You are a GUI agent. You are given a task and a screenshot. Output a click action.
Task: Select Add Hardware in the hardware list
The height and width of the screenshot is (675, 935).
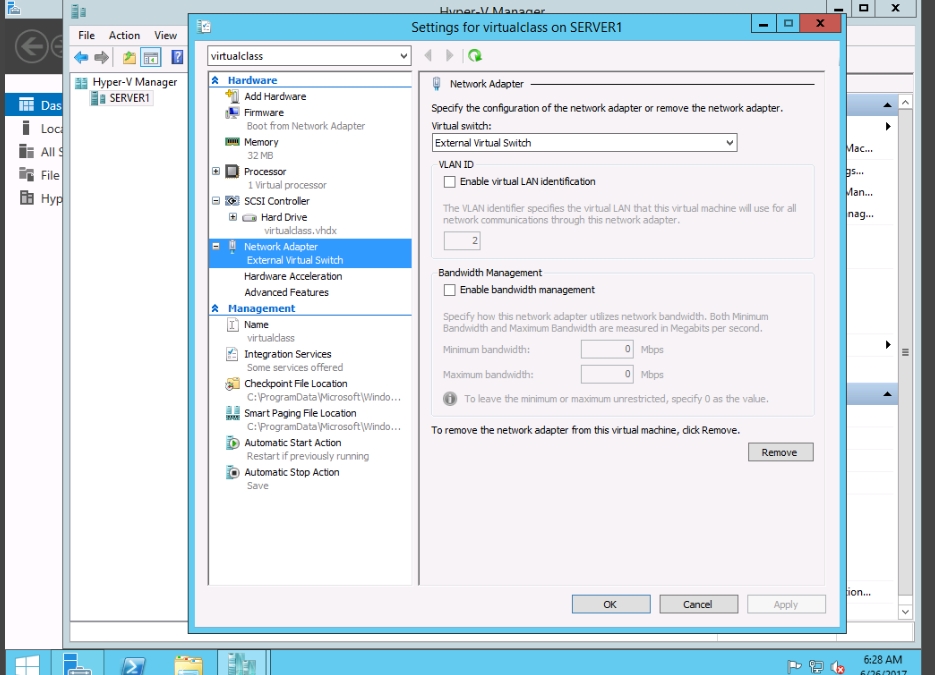click(x=275, y=97)
